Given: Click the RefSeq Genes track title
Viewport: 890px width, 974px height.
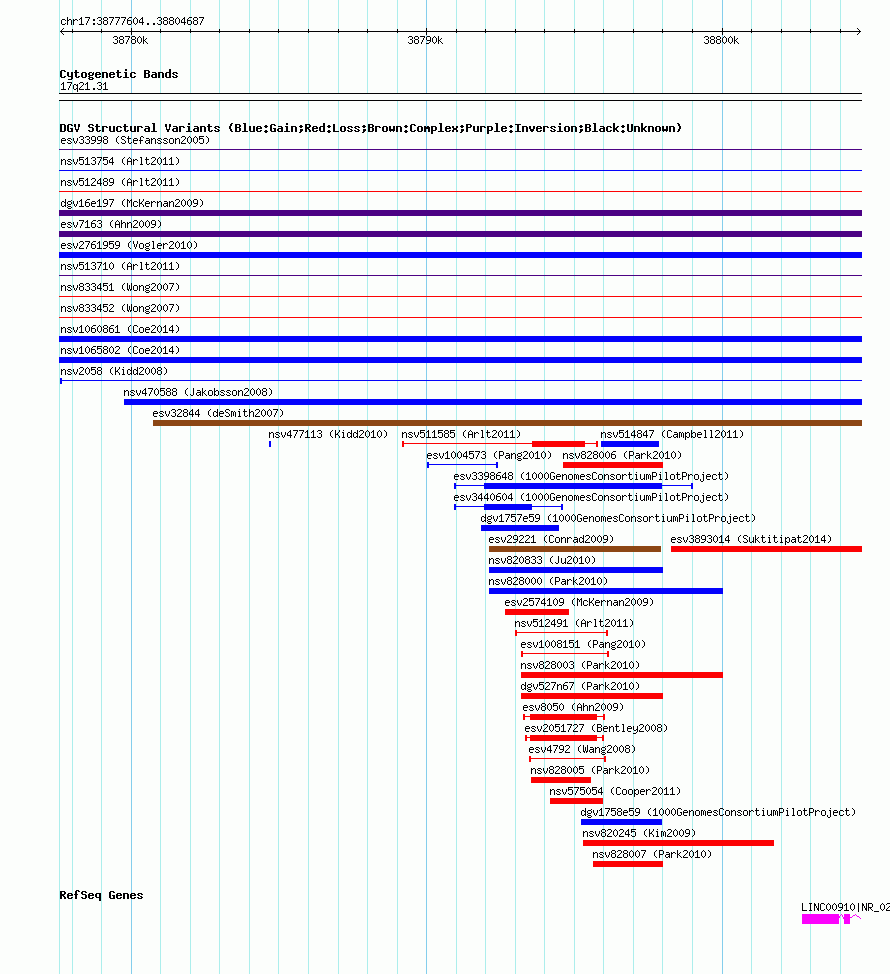Looking at the screenshot, I should coord(101,895).
